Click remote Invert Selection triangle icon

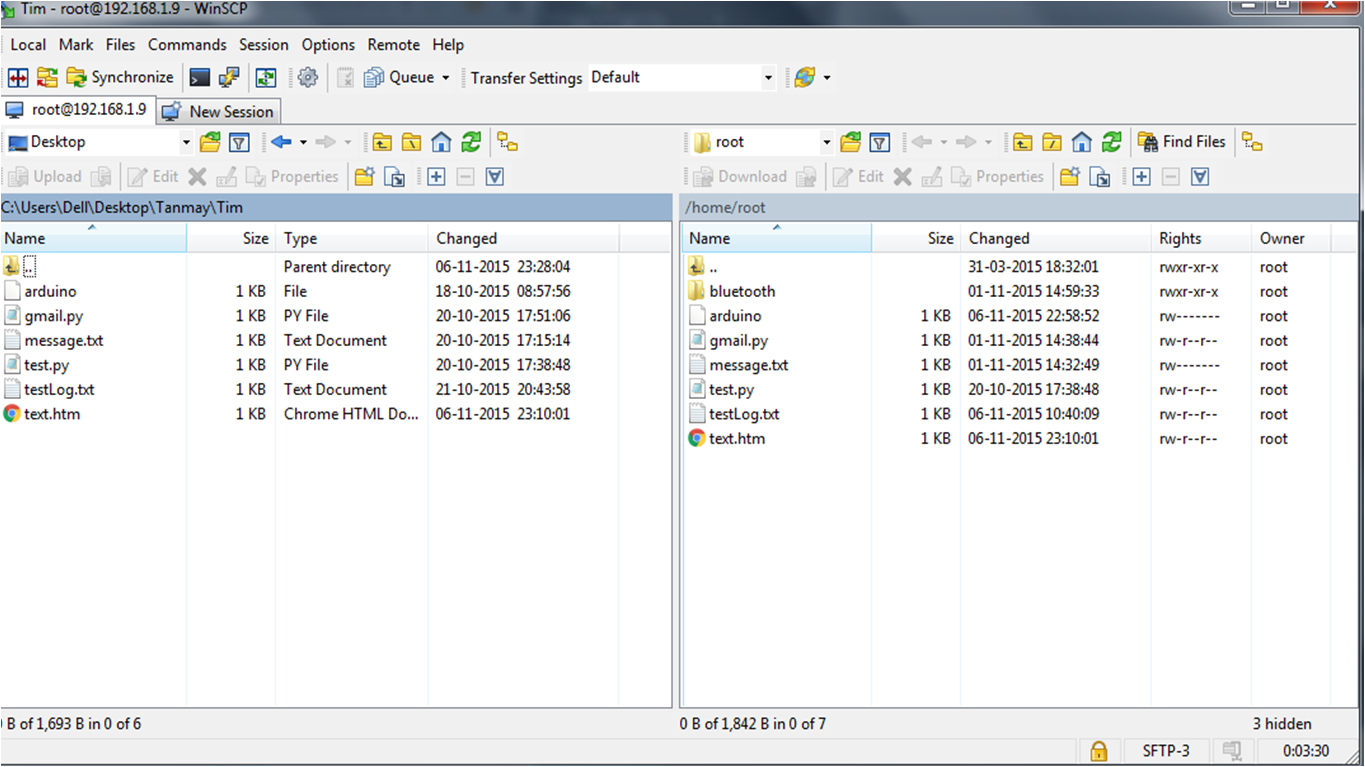click(1200, 177)
